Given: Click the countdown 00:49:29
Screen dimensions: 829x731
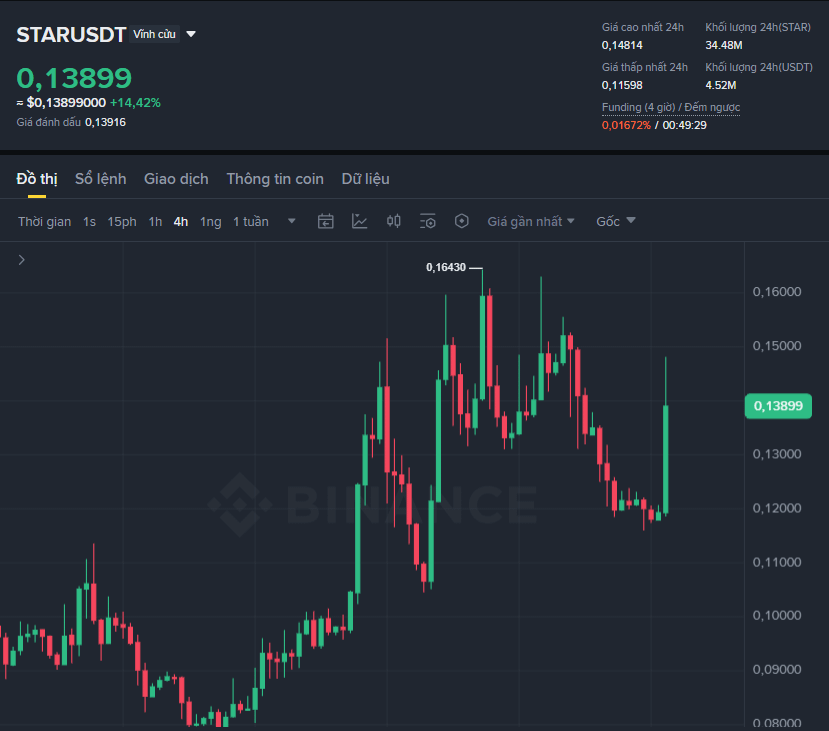Looking at the screenshot, I should coord(685,125).
